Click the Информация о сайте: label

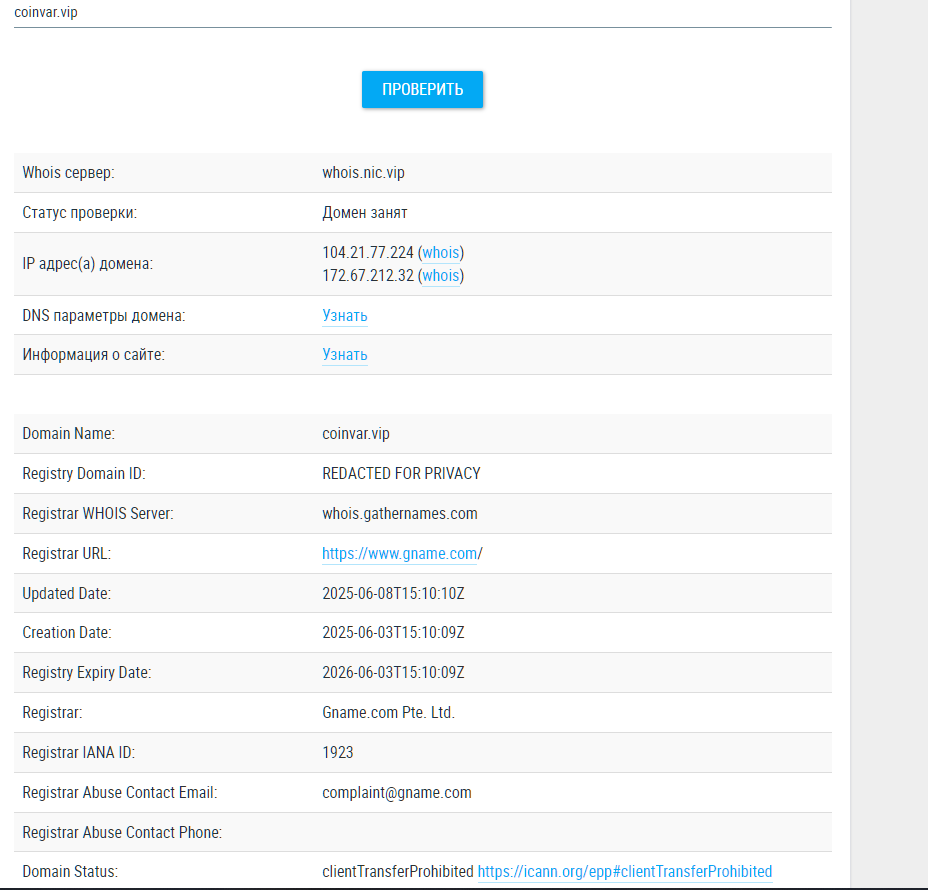click(x=94, y=355)
